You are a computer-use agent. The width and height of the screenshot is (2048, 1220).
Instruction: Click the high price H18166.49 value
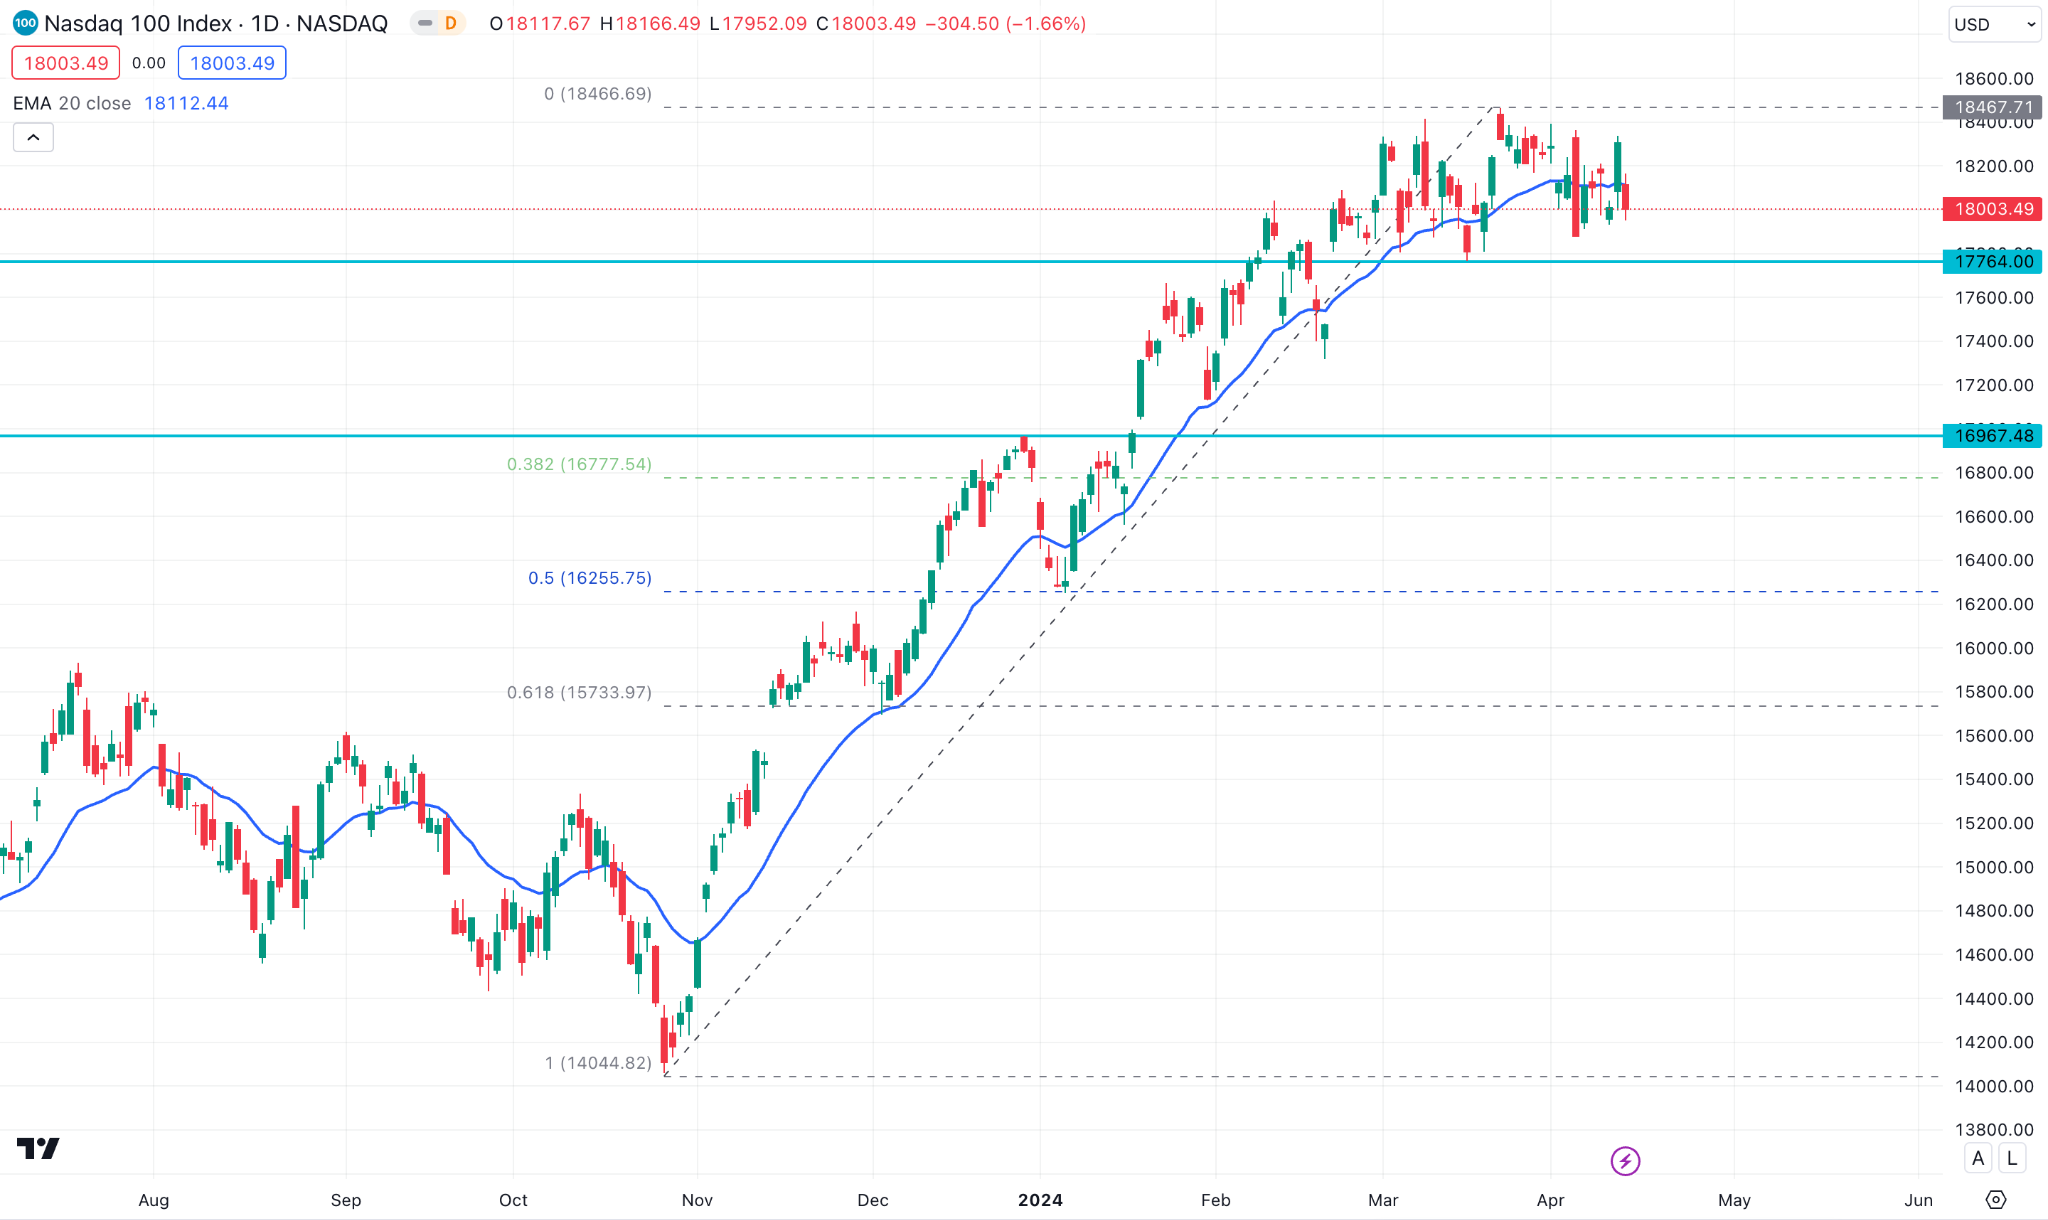[x=650, y=23]
